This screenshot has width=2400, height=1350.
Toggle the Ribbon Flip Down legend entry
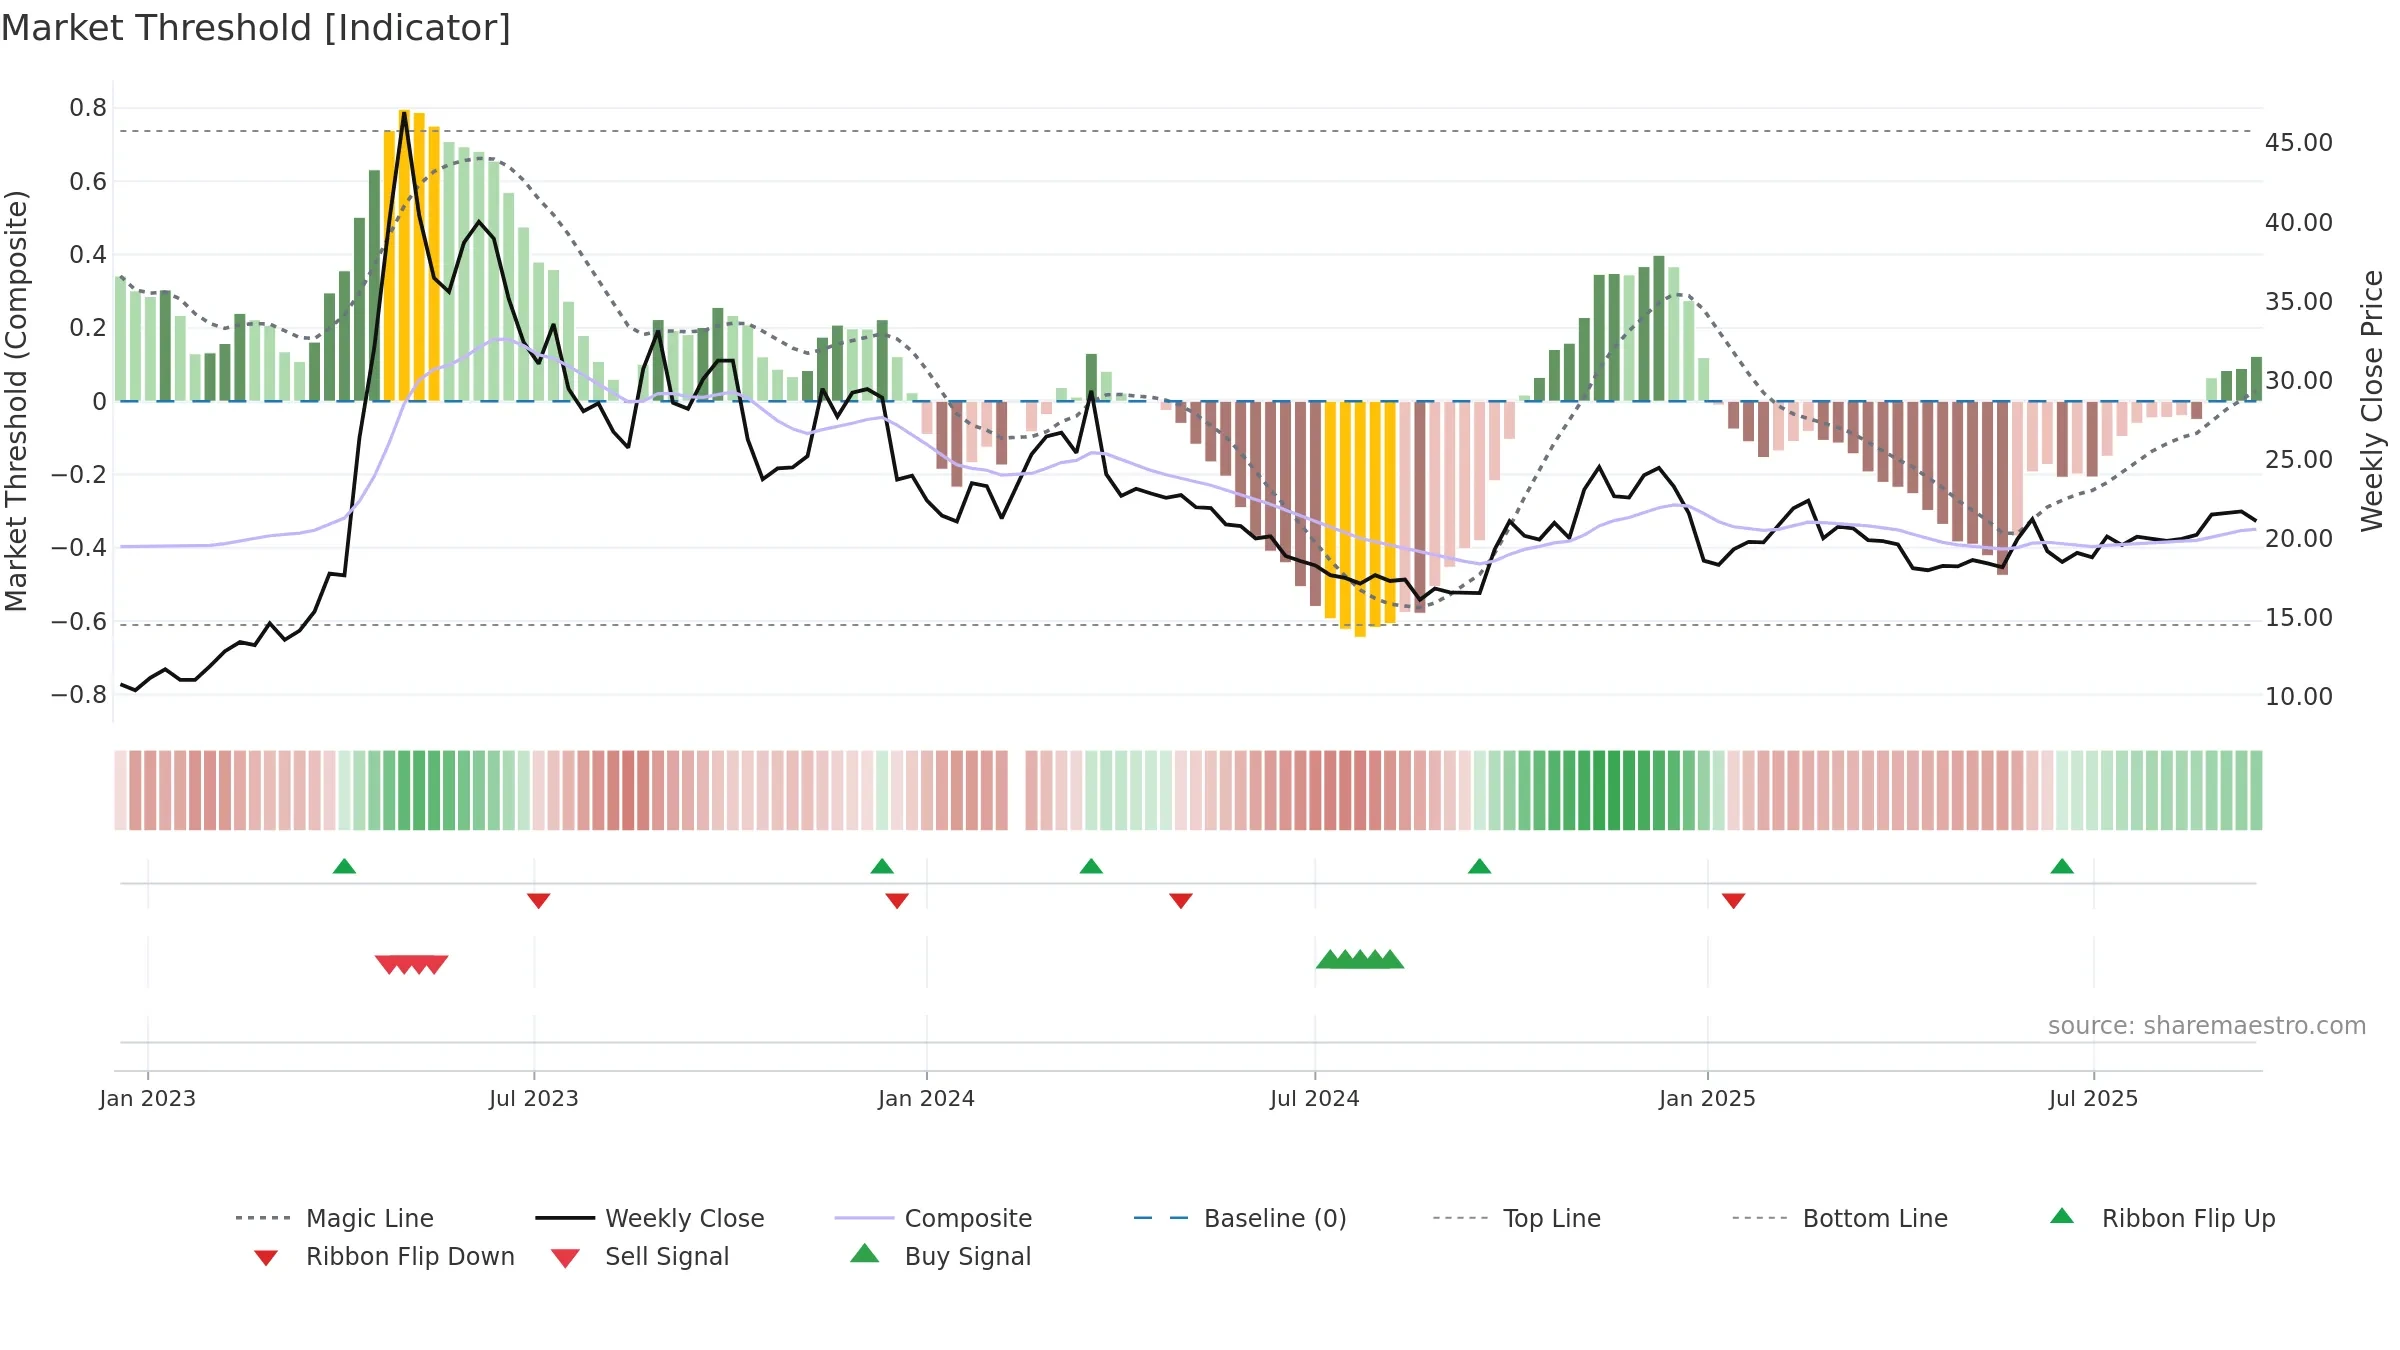(384, 1256)
